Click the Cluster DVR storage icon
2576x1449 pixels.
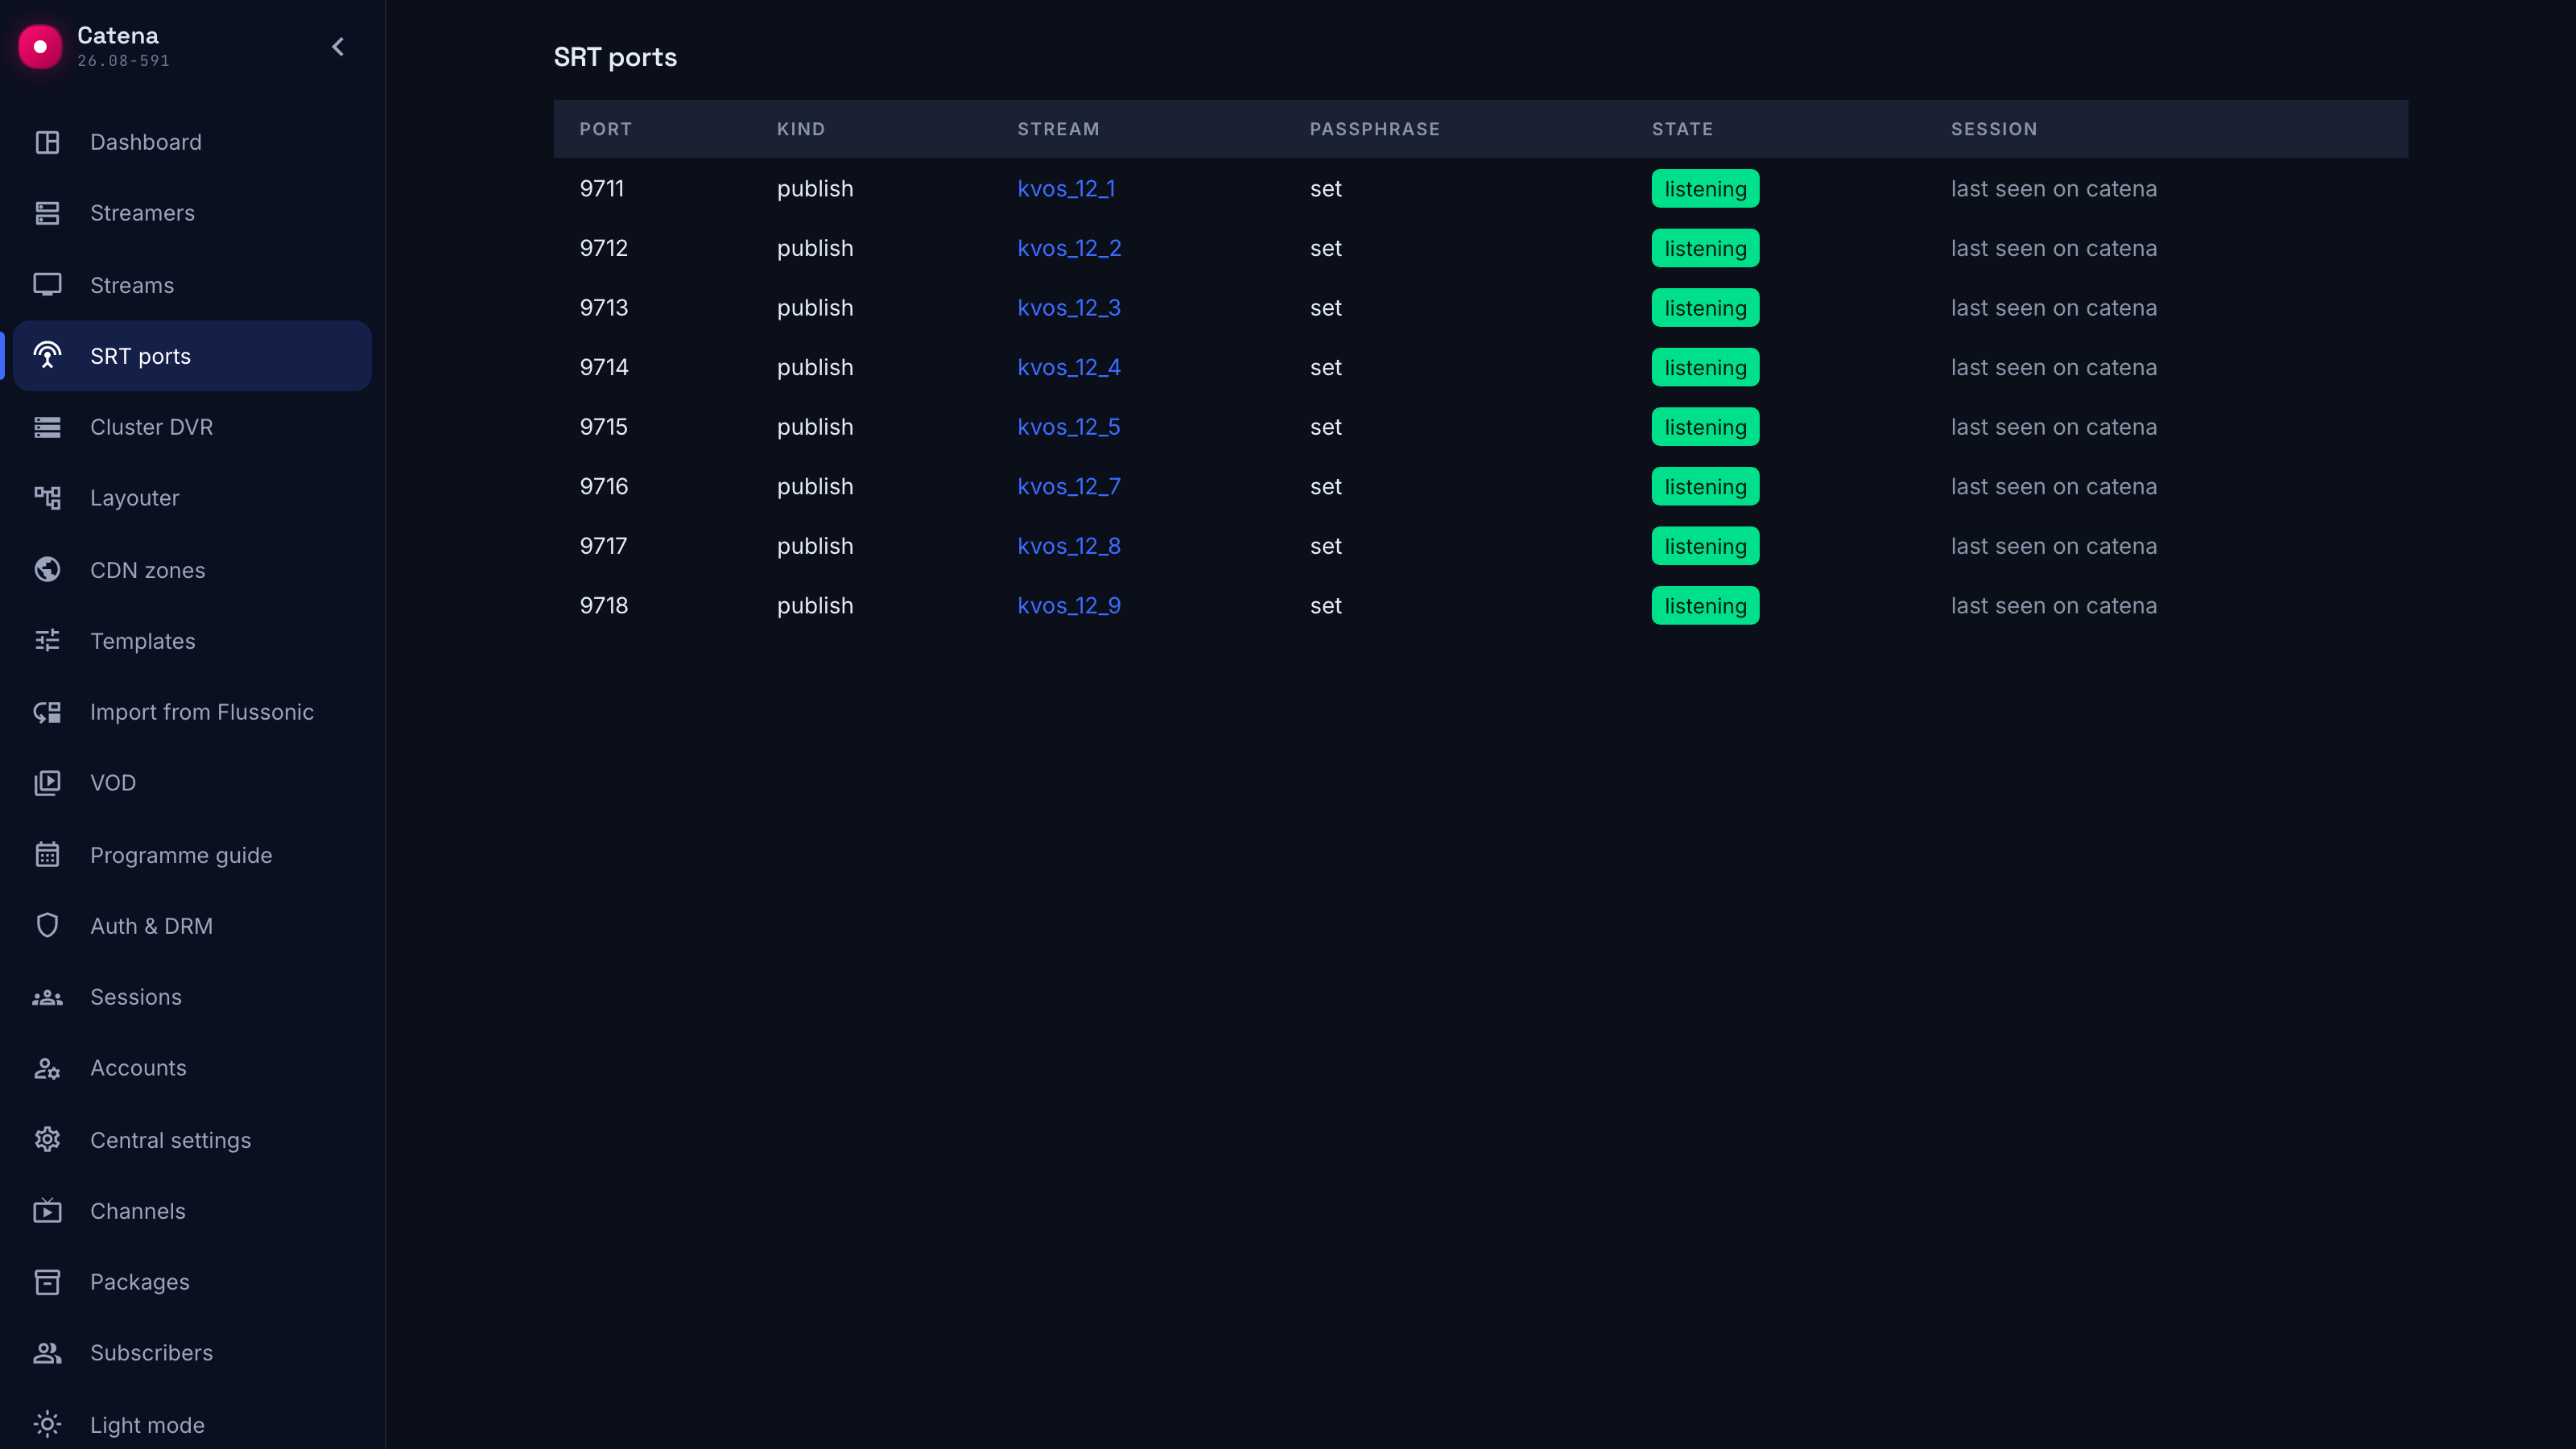click(x=47, y=427)
